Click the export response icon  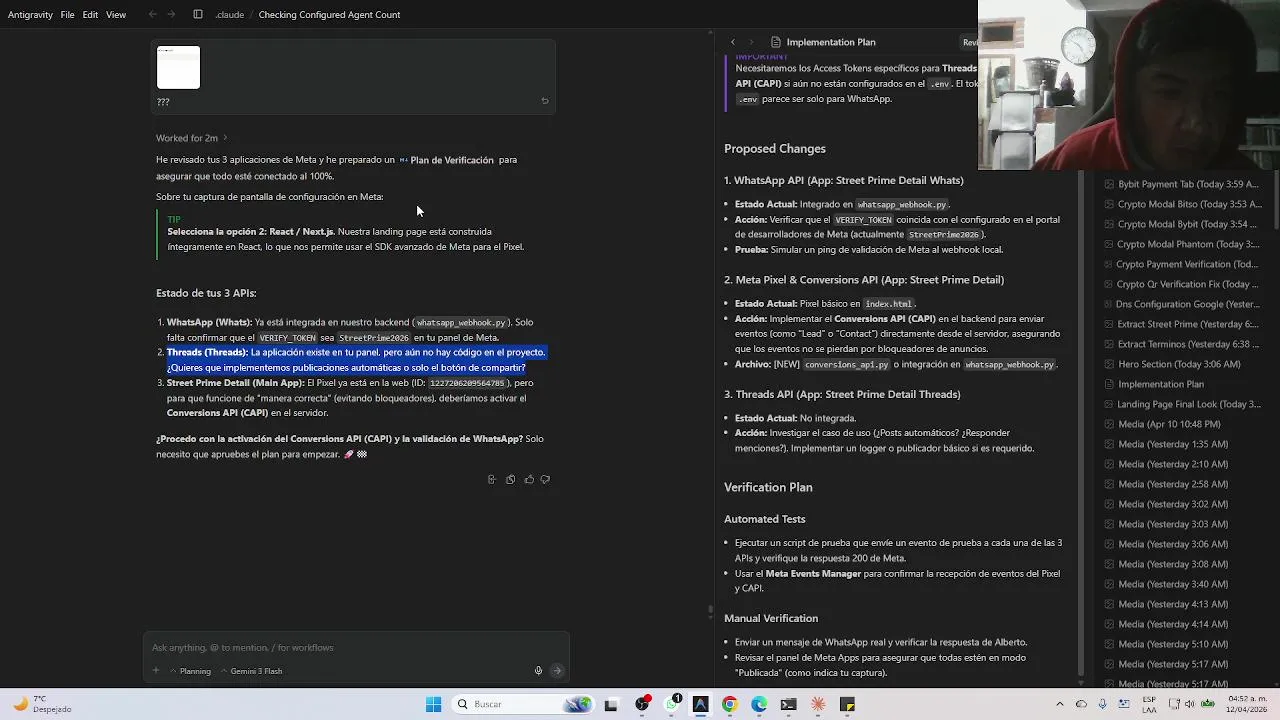pyautogui.click(x=491, y=479)
